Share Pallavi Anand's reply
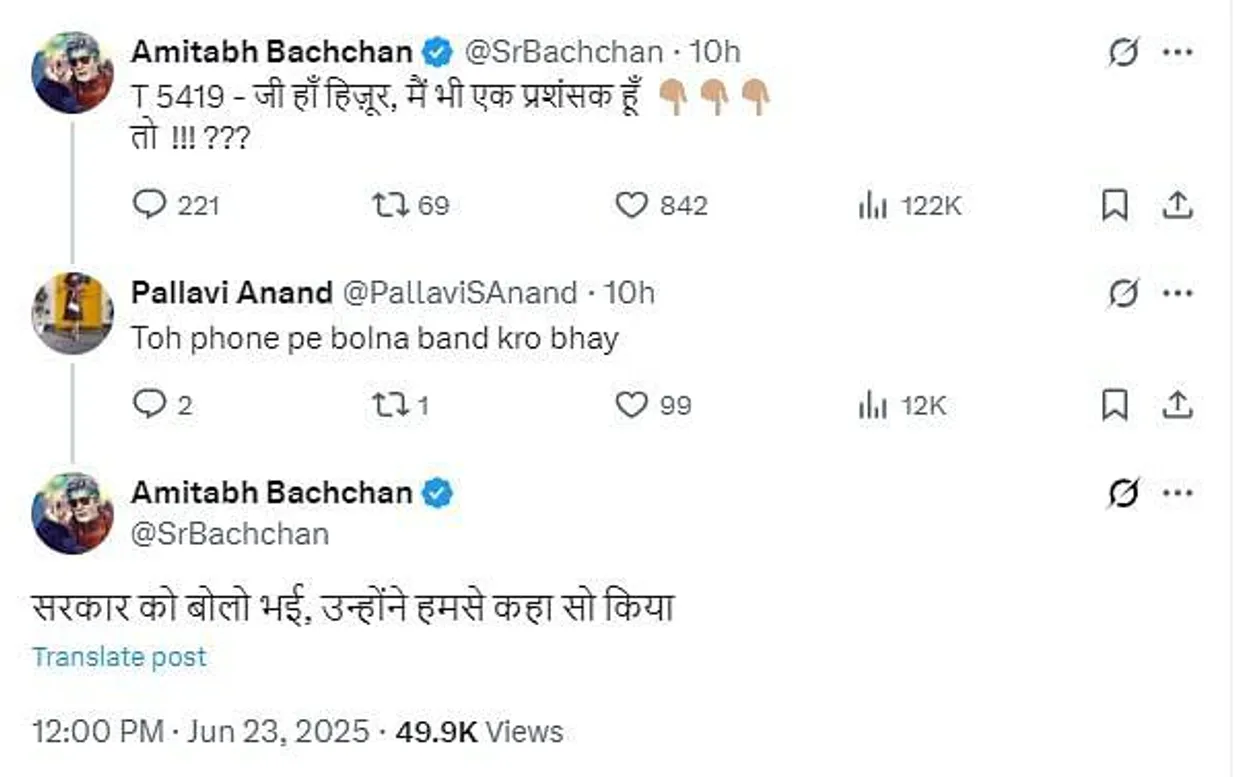 1178,404
